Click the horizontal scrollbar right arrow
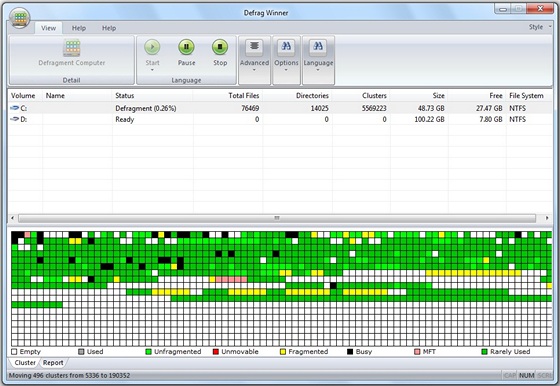 point(547,218)
